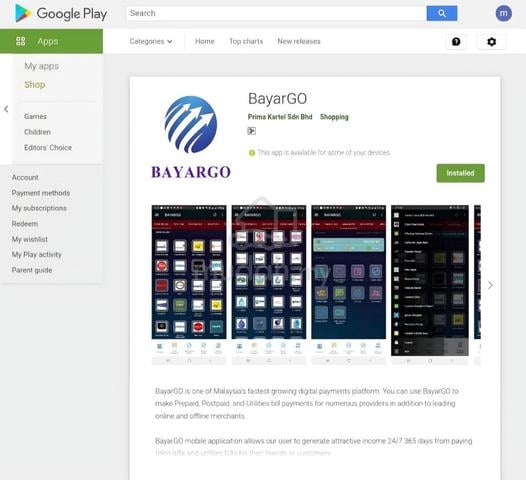Open the first app screenshot thumbnail
Viewport: 526px width, 480px height.
(x=189, y=284)
